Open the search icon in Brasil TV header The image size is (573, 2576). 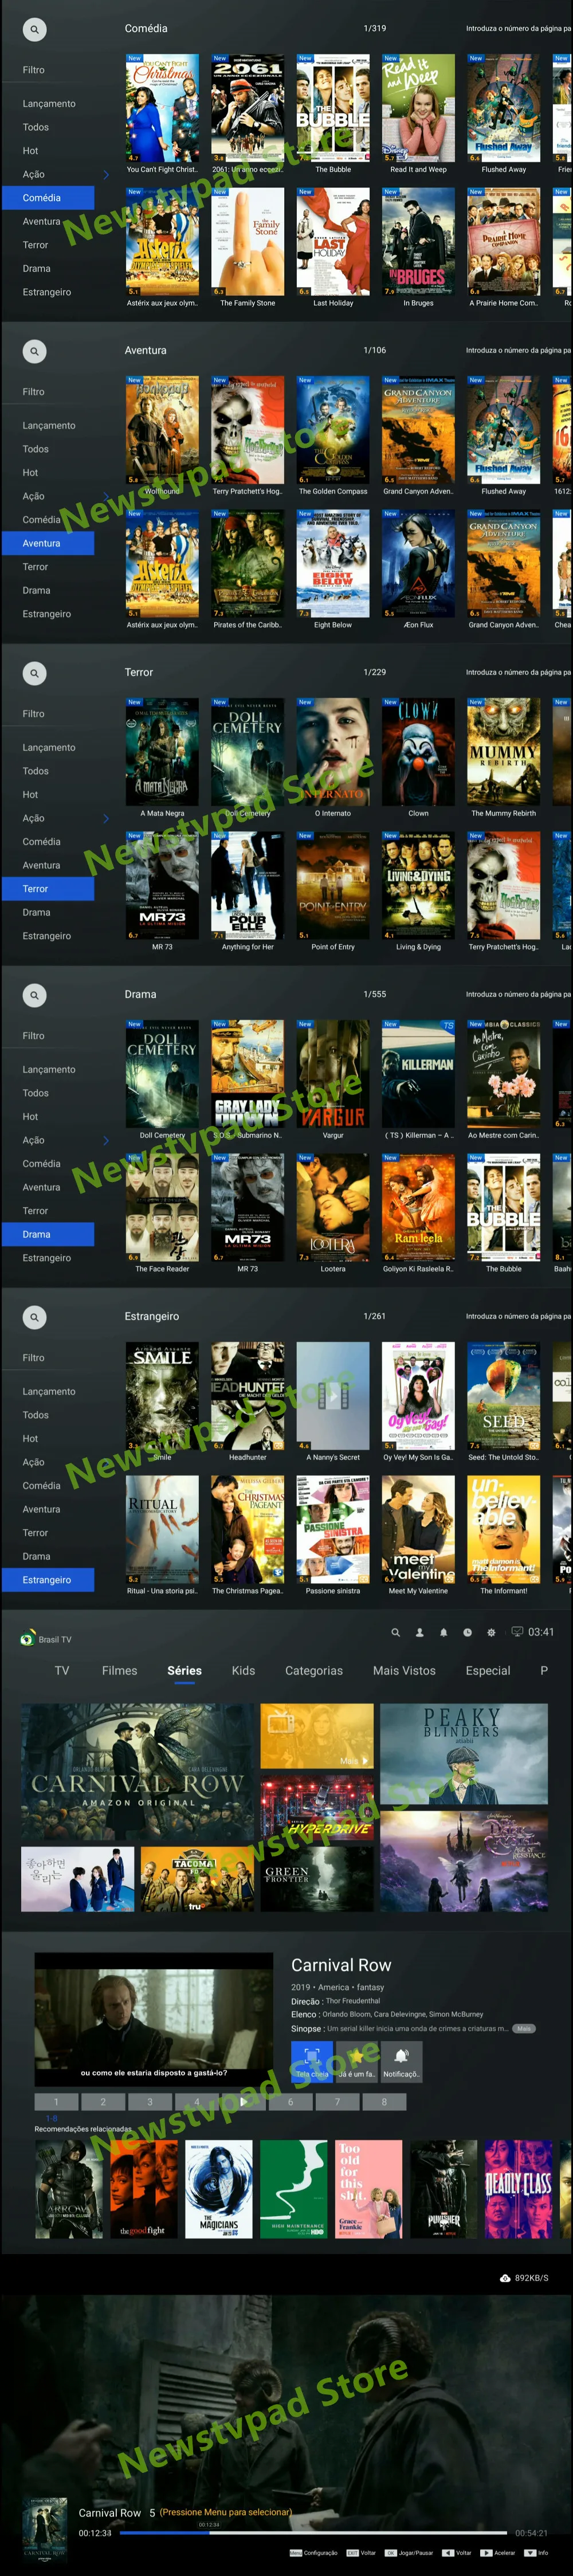click(x=395, y=1632)
